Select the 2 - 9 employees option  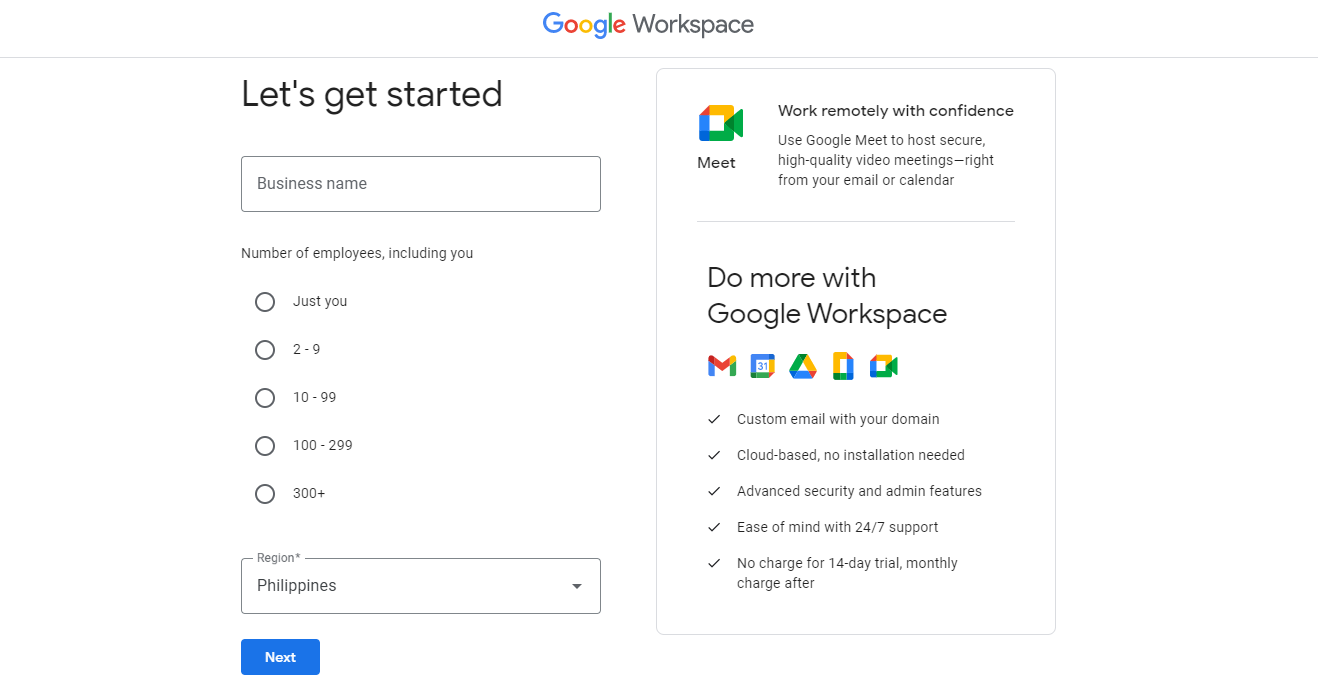(265, 350)
